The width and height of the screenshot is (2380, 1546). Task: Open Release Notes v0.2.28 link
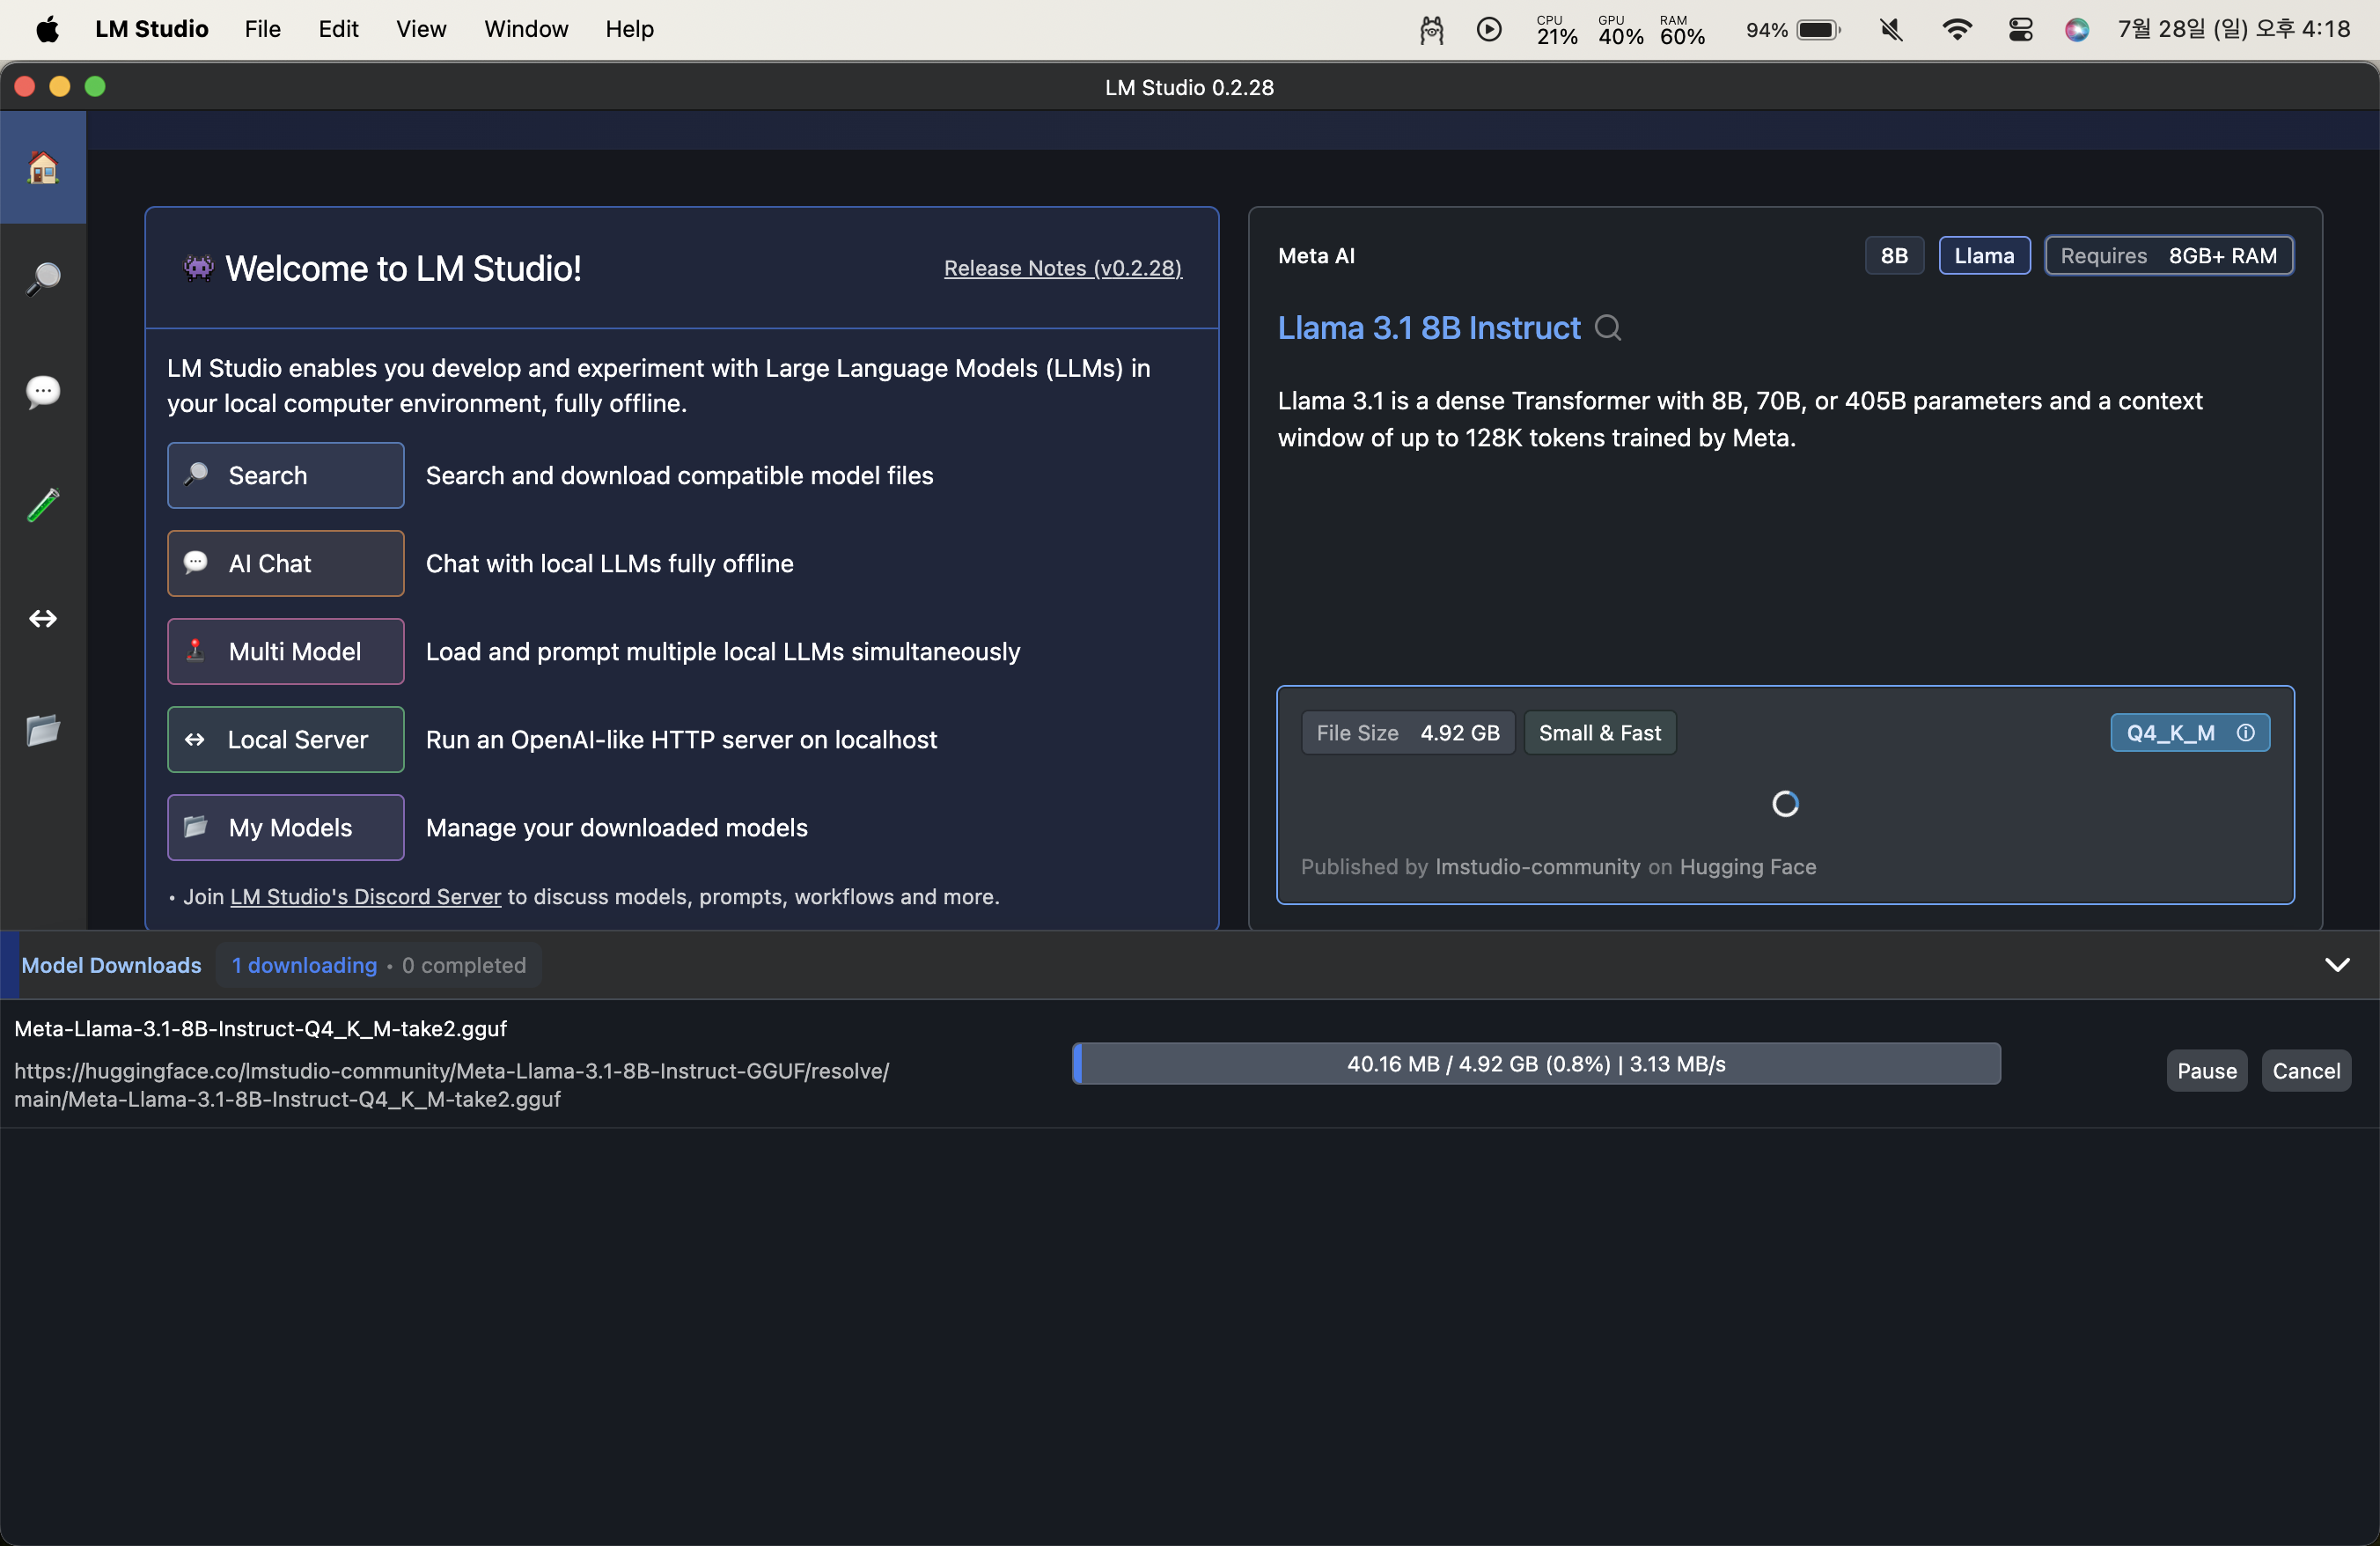1062,268
